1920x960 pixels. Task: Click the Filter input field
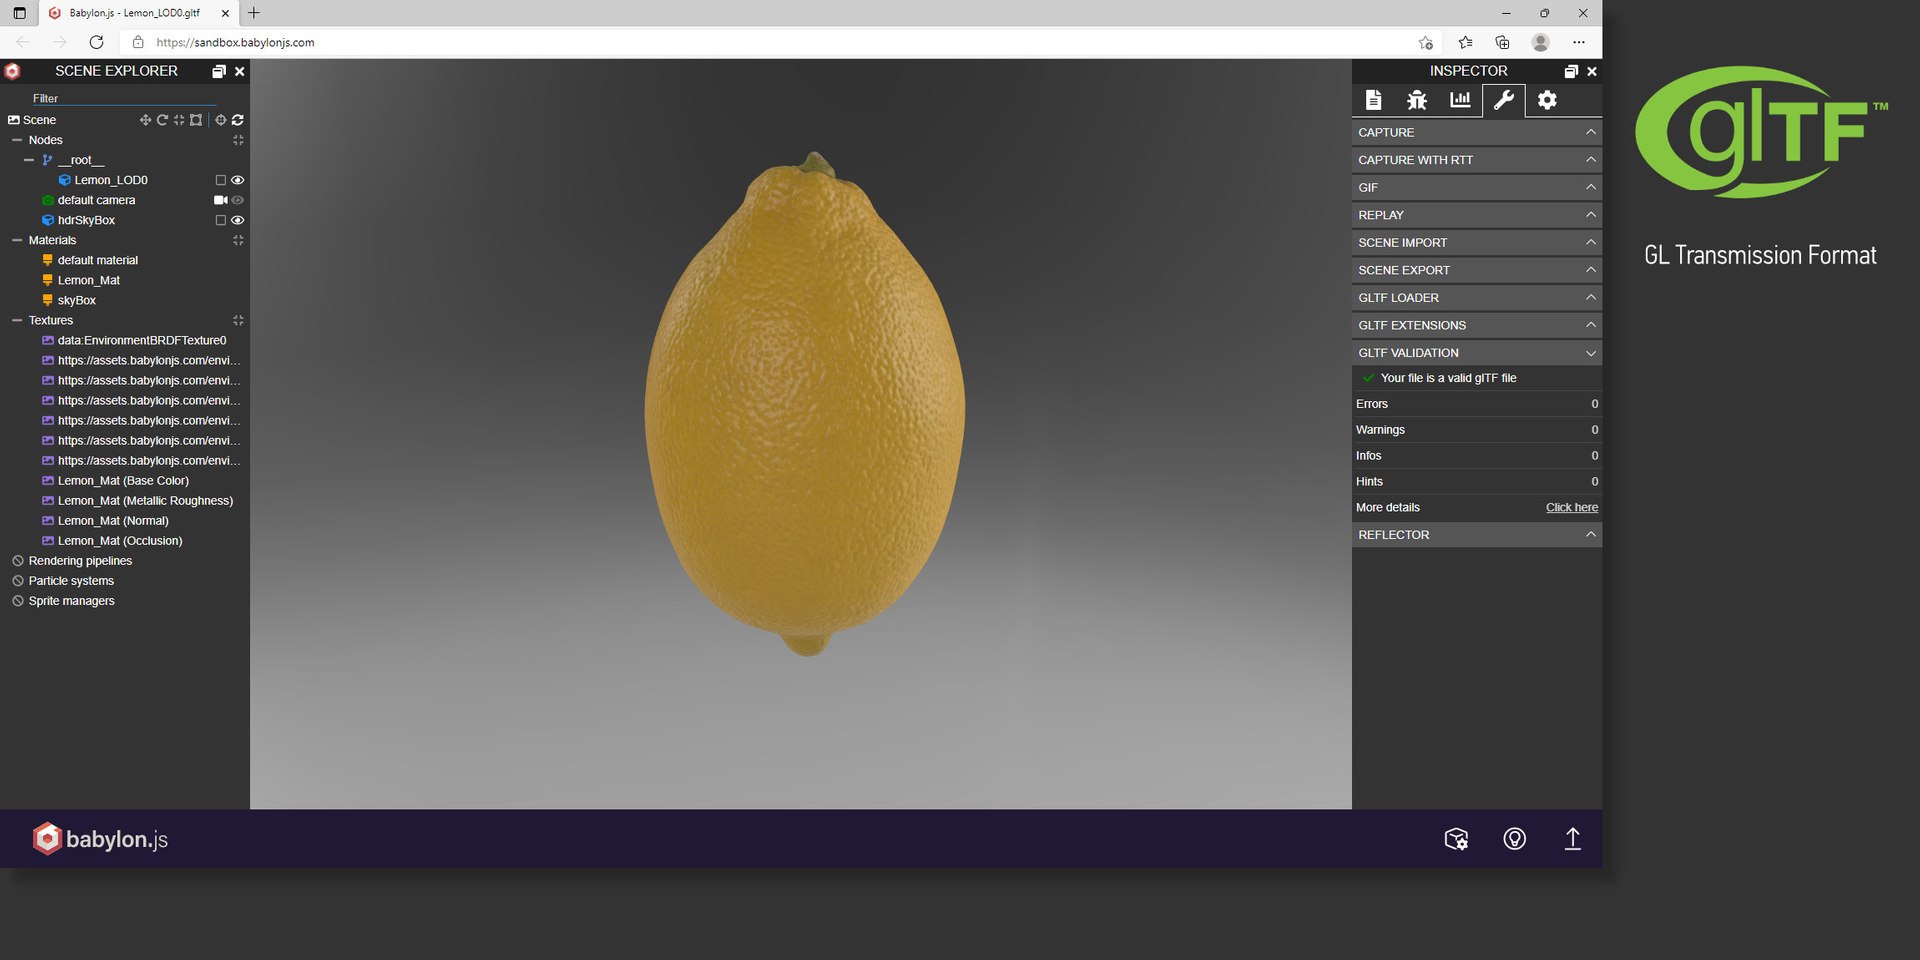pyautogui.click(x=124, y=98)
